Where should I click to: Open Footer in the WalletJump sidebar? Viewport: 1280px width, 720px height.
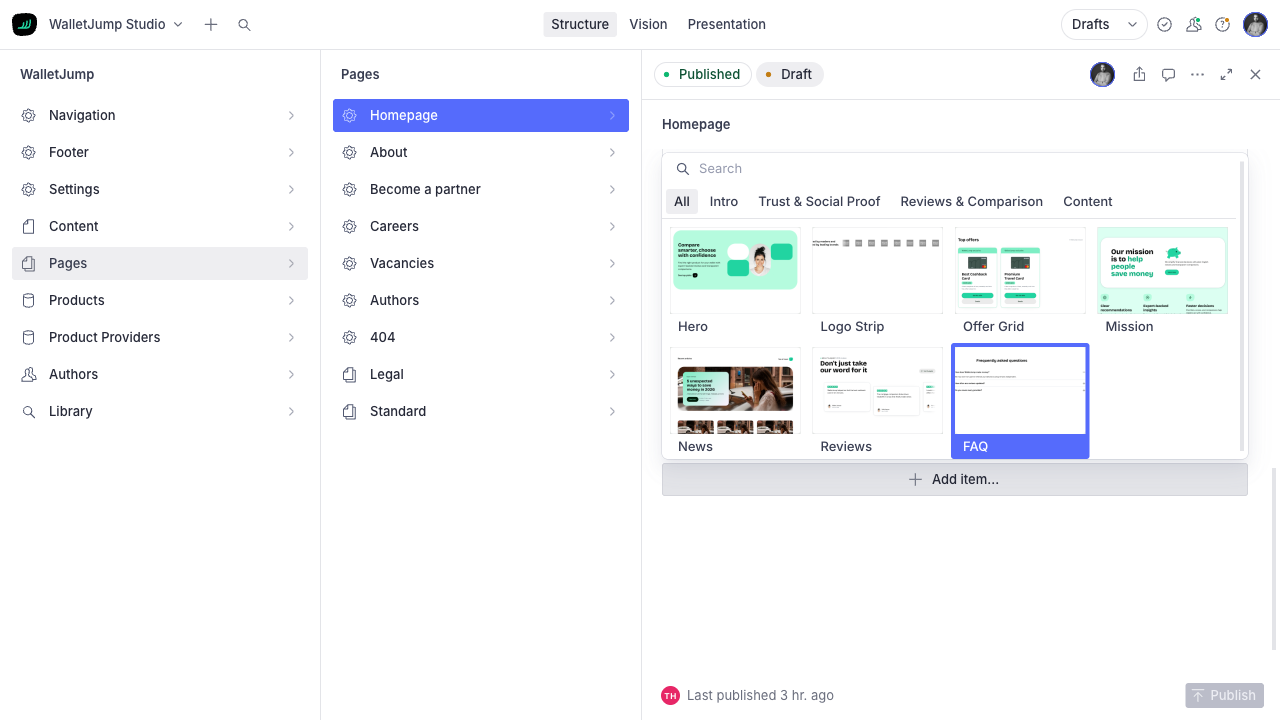click(x=160, y=152)
